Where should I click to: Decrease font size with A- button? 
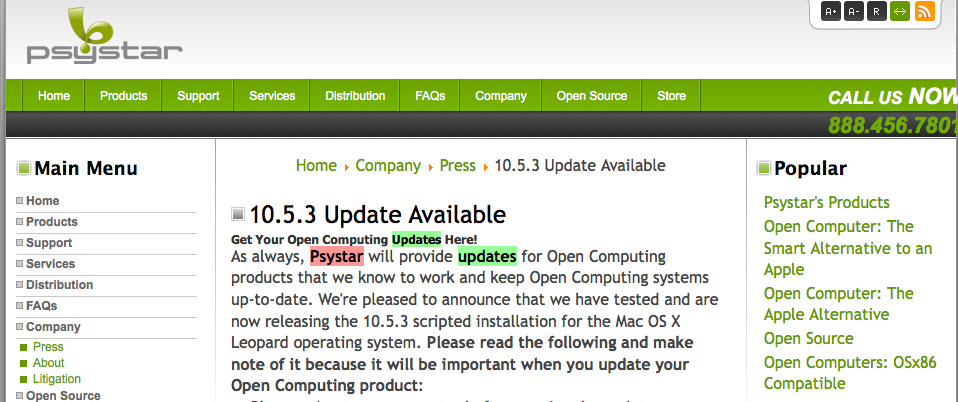pyautogui.click(x=854, y=11)
